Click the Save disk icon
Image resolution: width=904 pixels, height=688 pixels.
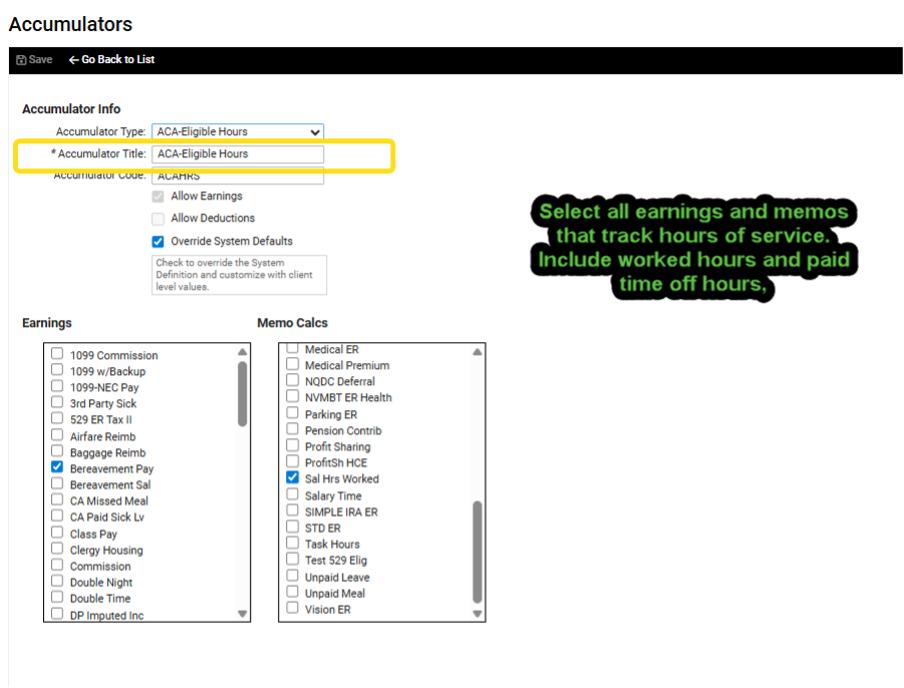coord(21,60)
